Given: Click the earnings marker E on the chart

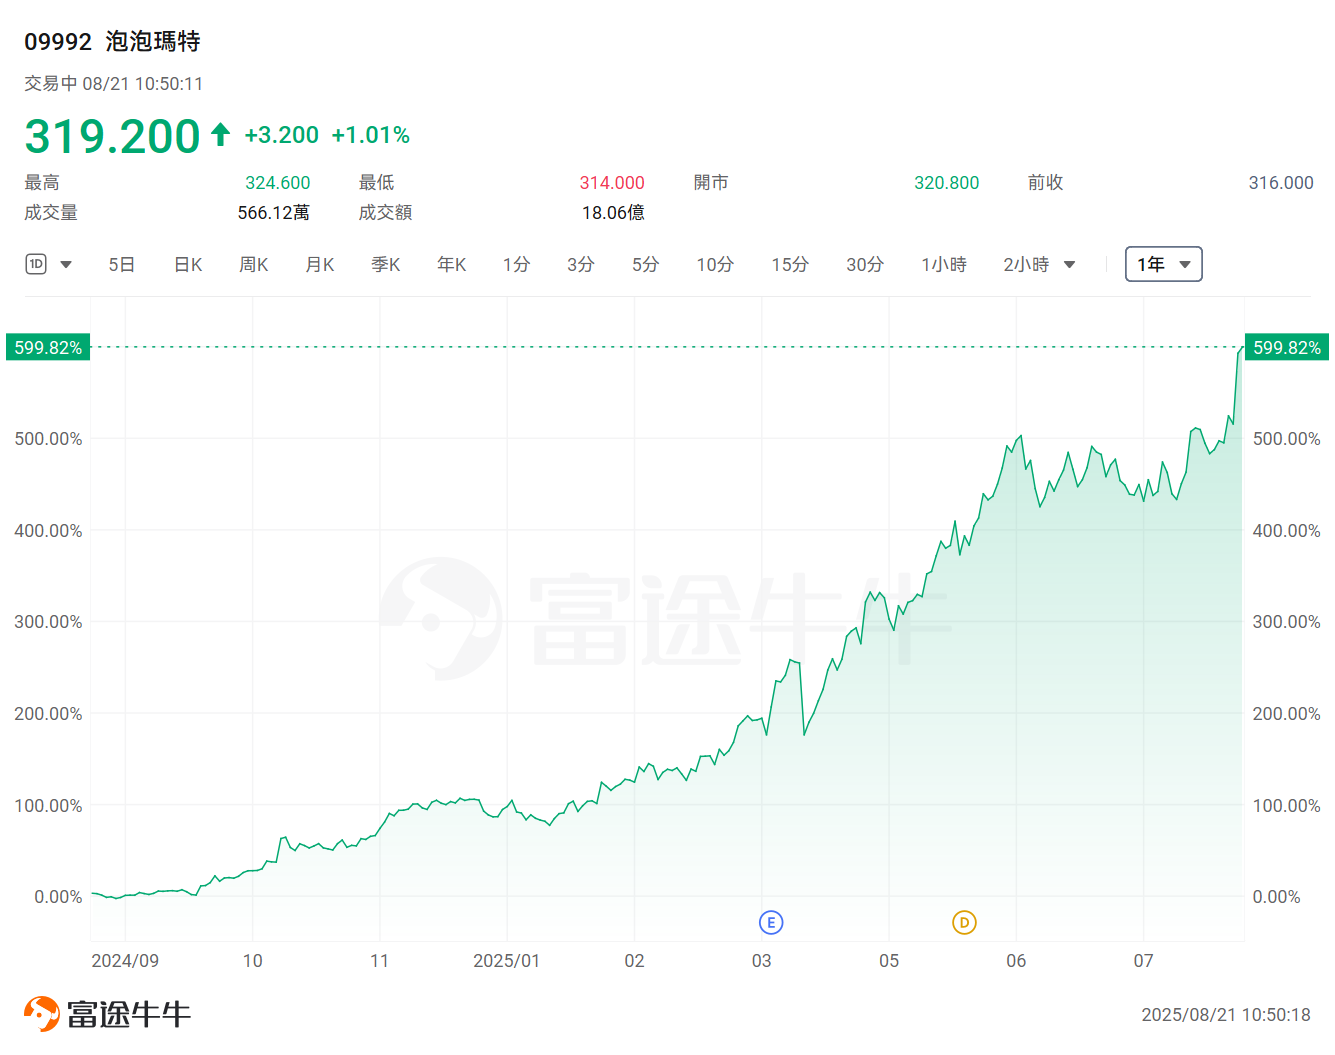Looking at the screenshot, I should [x=770, y=922].
